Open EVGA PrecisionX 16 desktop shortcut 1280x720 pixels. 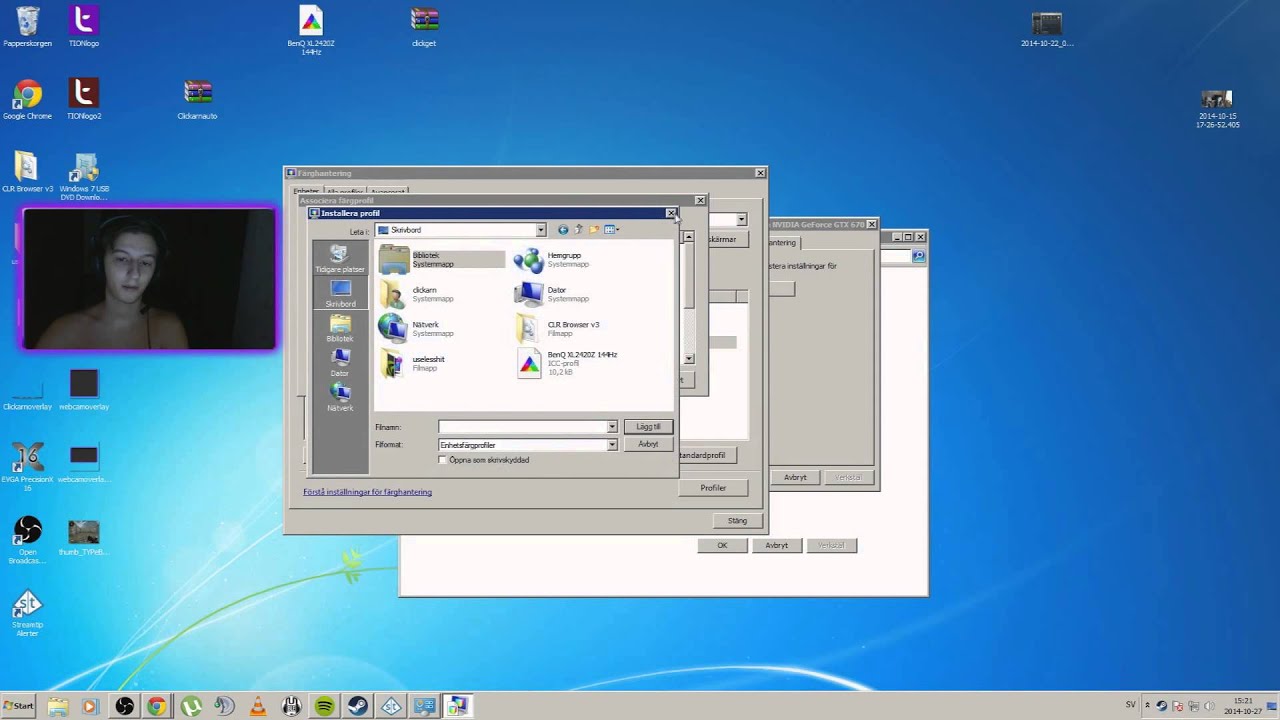click(x=26, y=466)
